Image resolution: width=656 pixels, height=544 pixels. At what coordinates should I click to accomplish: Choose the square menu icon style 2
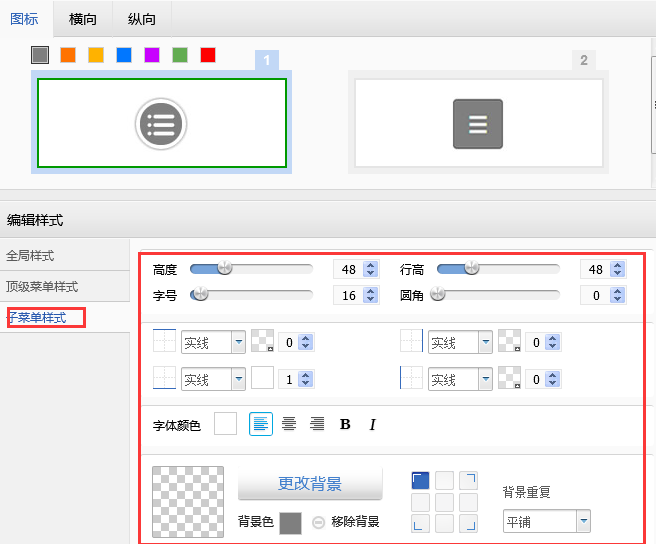pos(478,124)
